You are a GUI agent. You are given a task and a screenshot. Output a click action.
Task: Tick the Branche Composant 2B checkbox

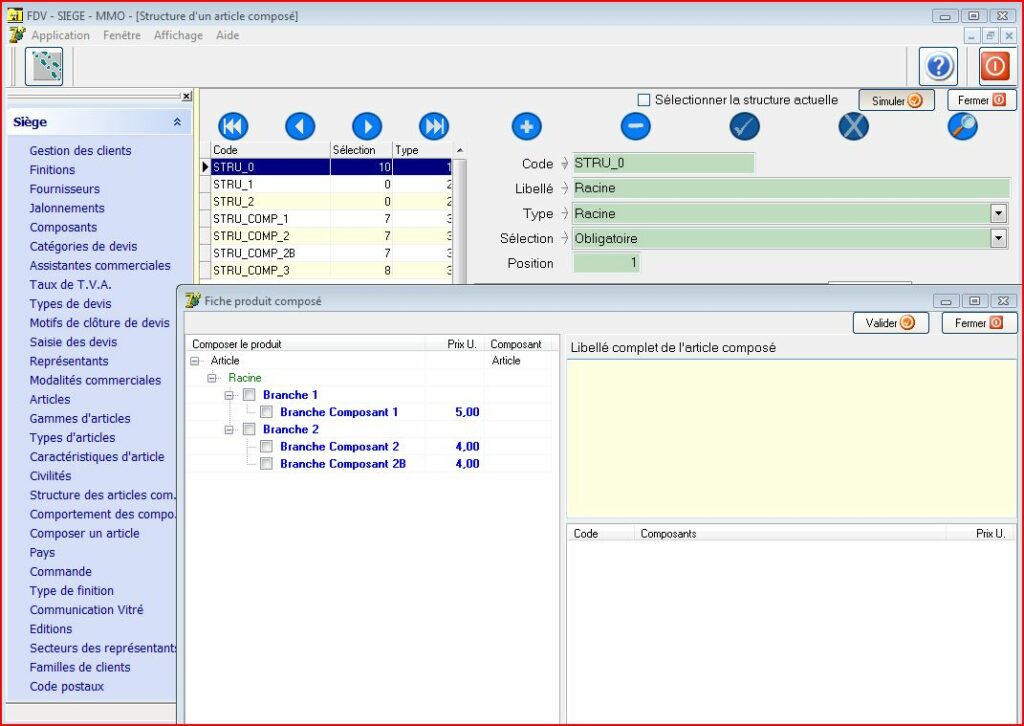coord(266,464)
